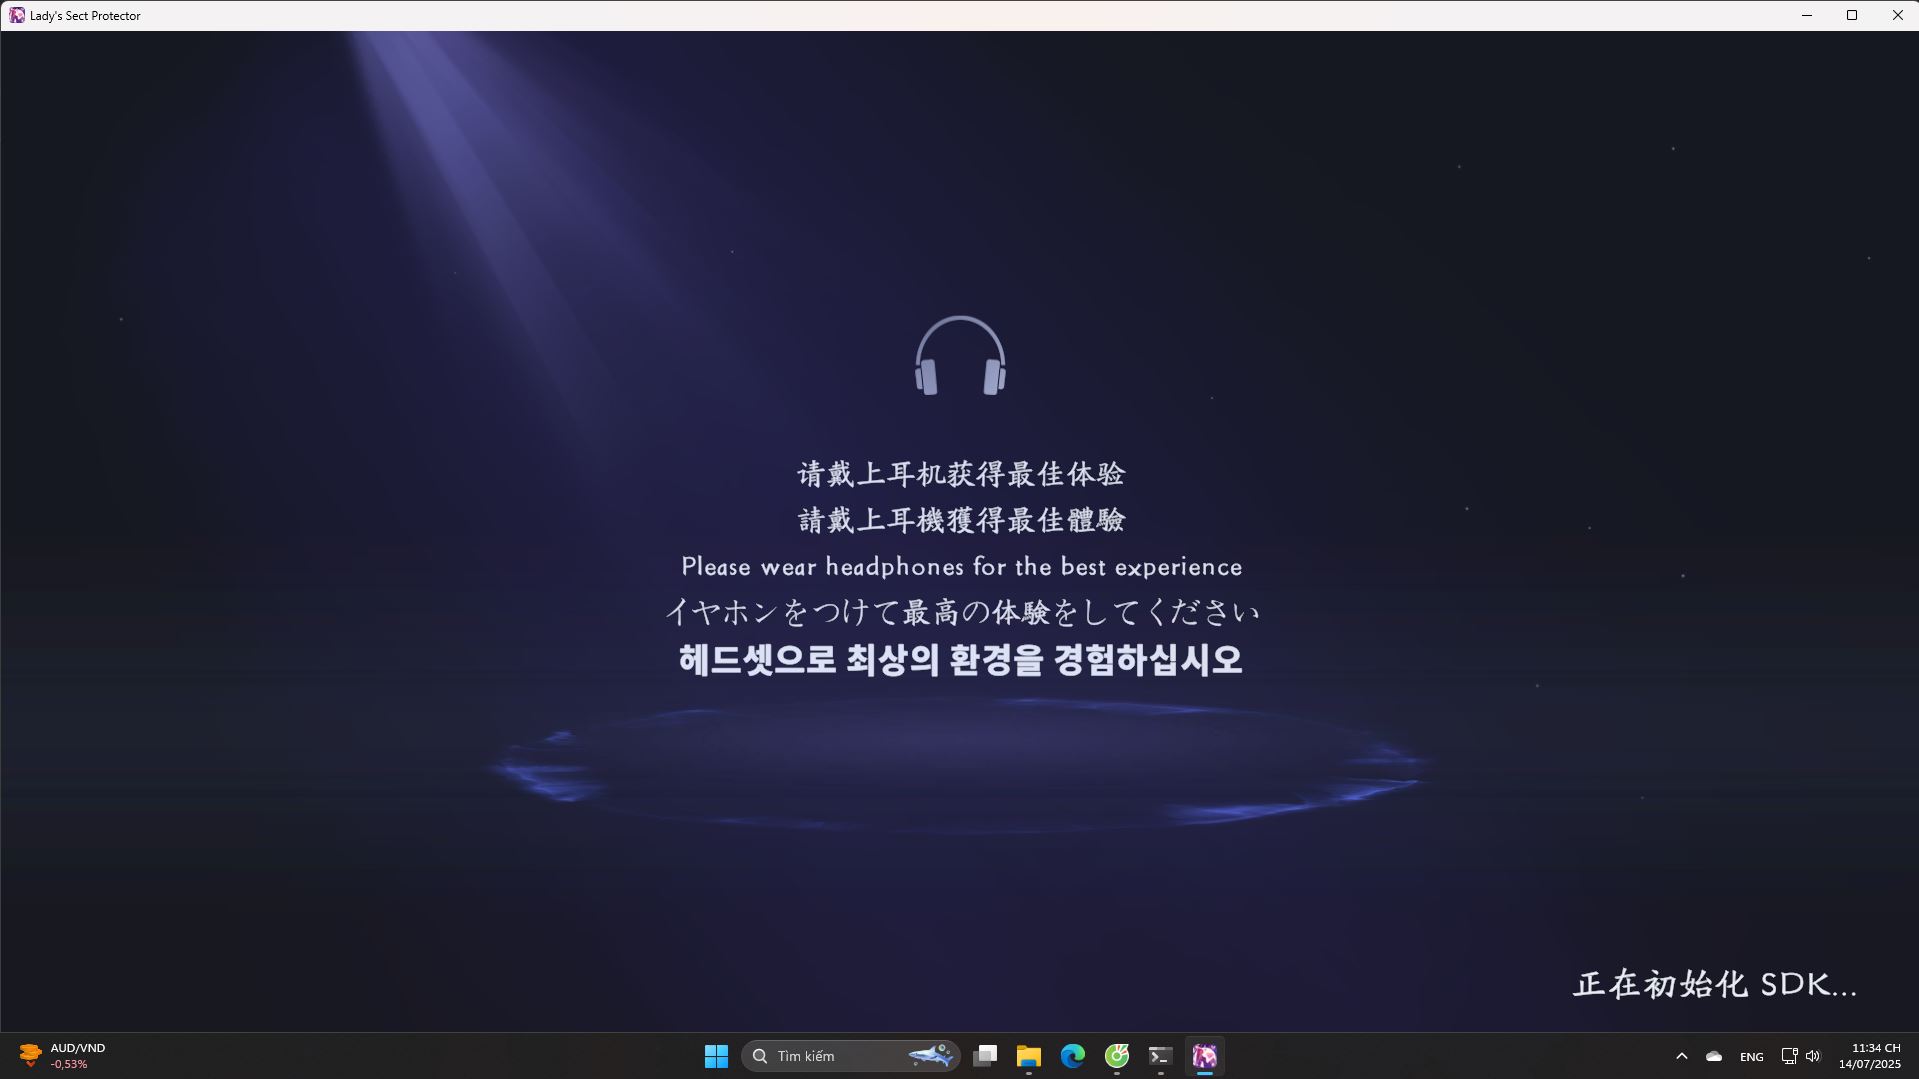Open Task View from the taskbar
Image resolution: width=1919 pixels, height=1079 pixels.
986,1055
